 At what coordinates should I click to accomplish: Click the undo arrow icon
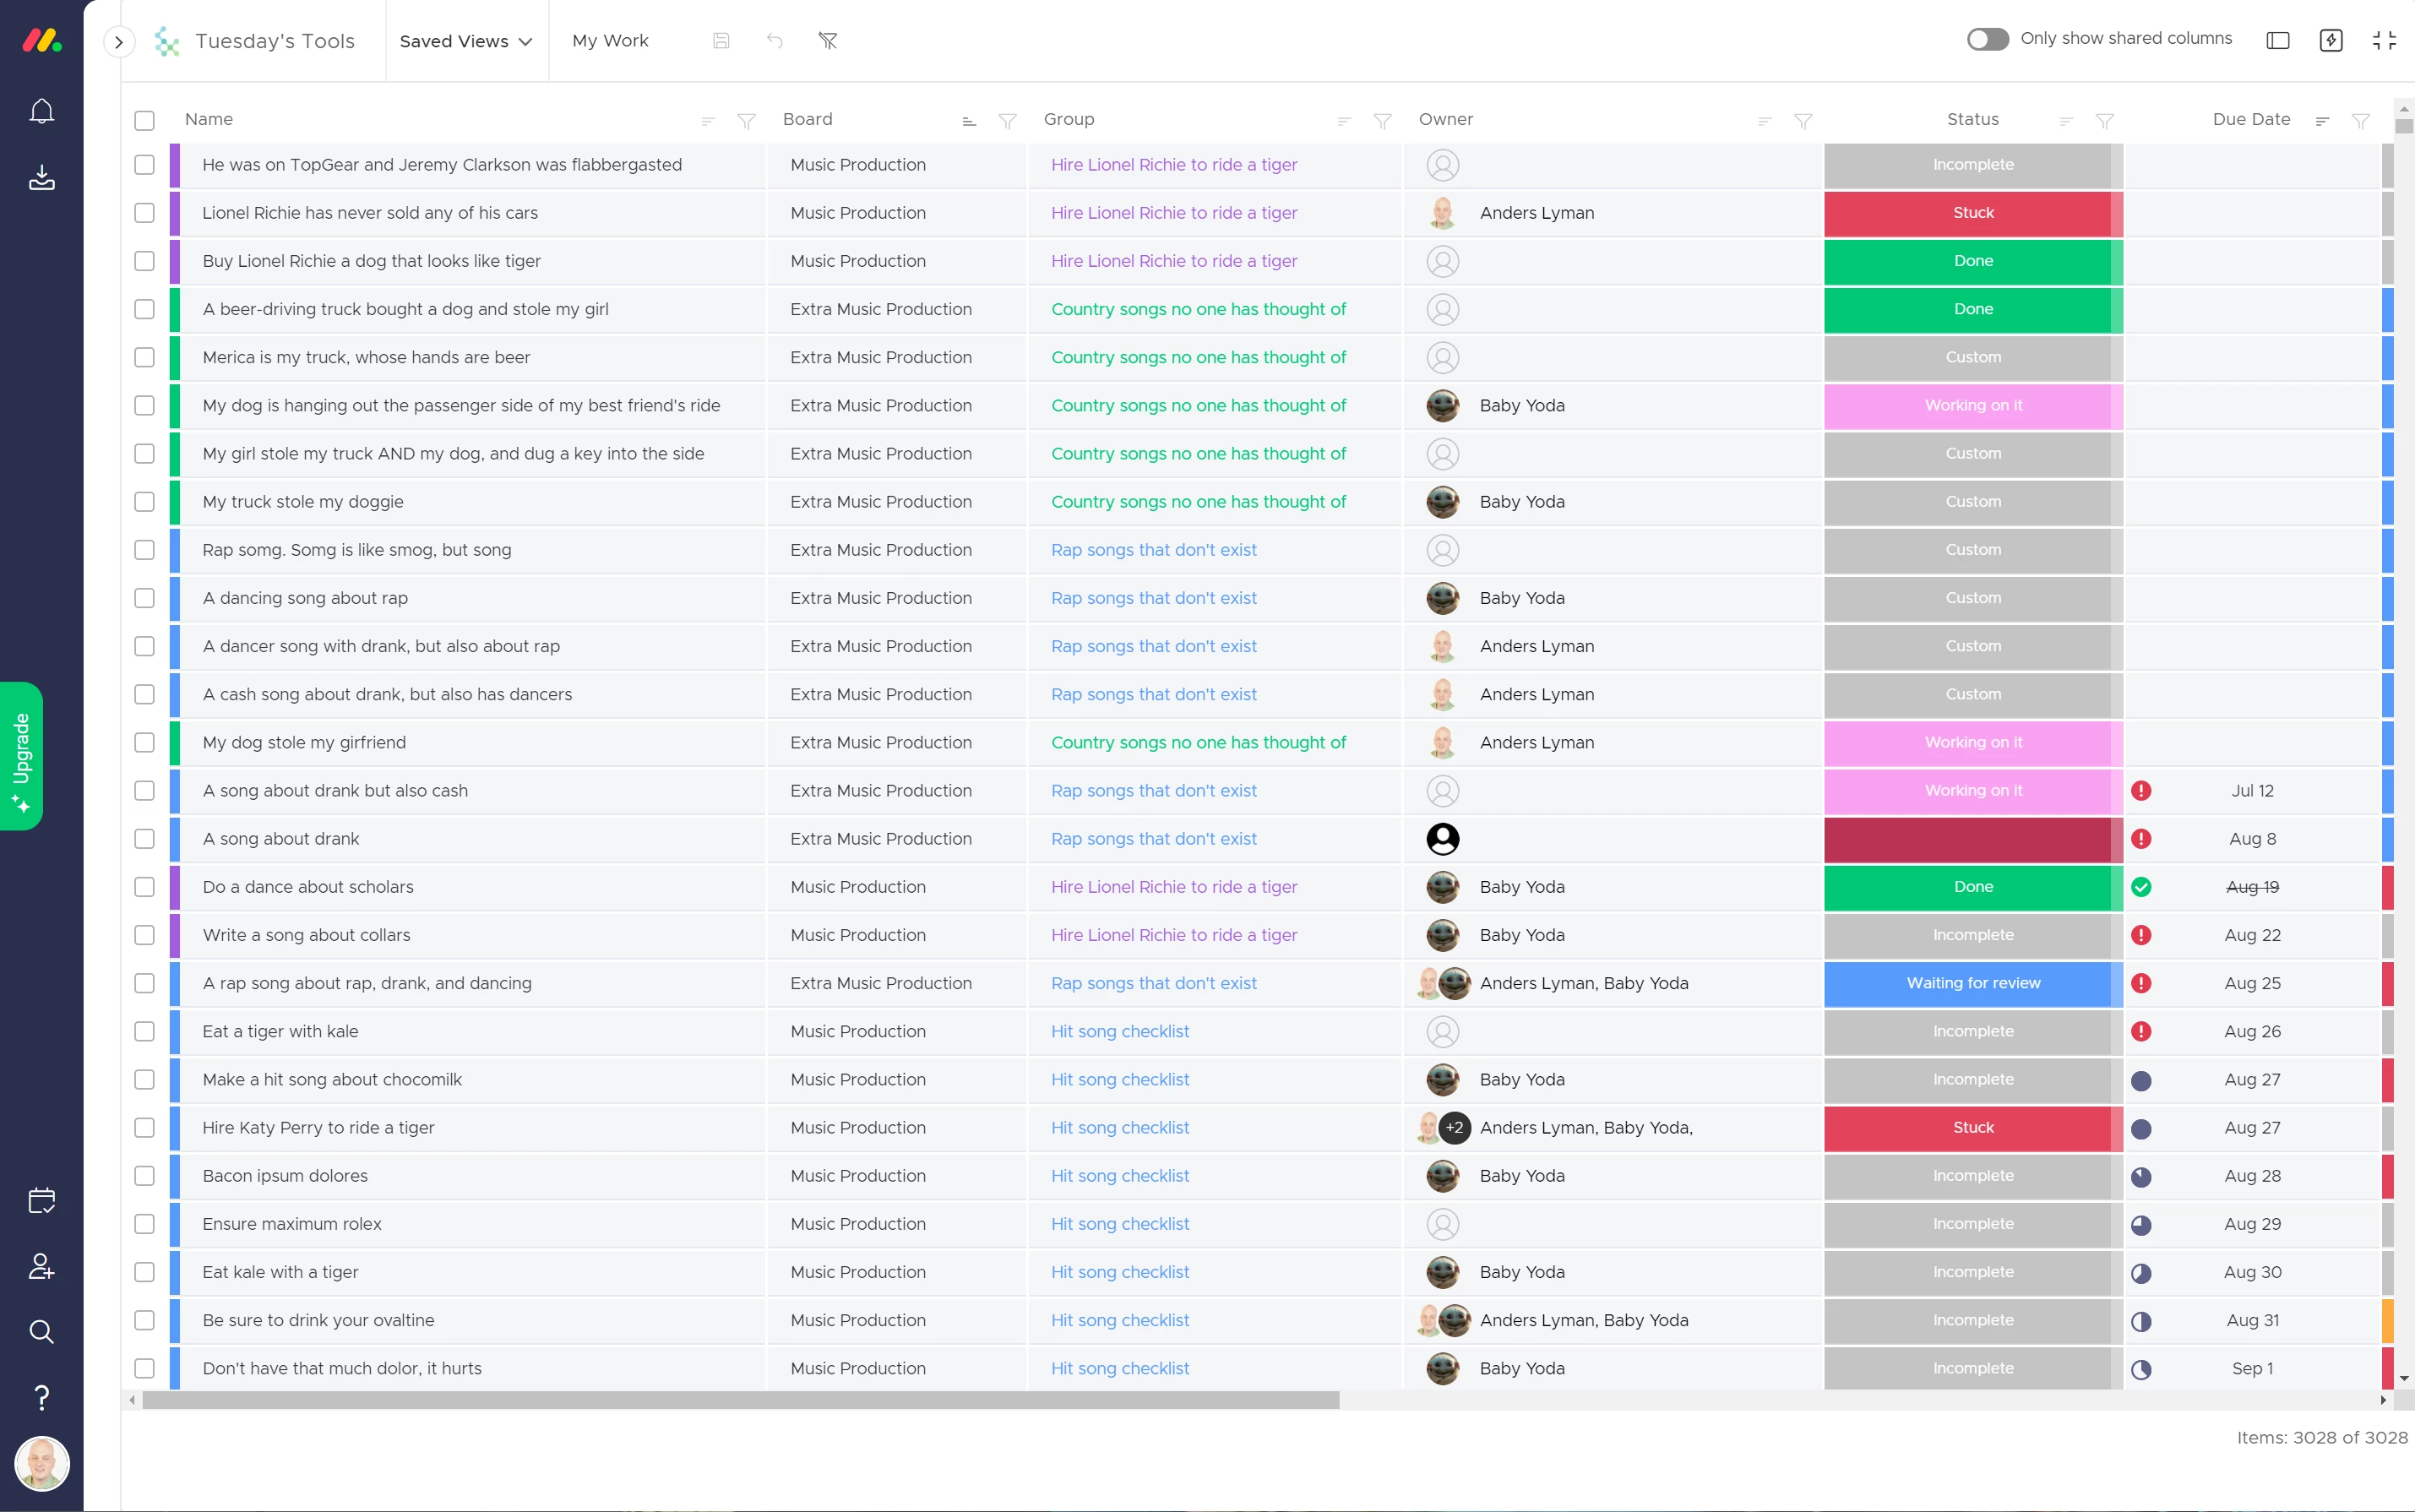pyautogui.click(x=775, y=41)
